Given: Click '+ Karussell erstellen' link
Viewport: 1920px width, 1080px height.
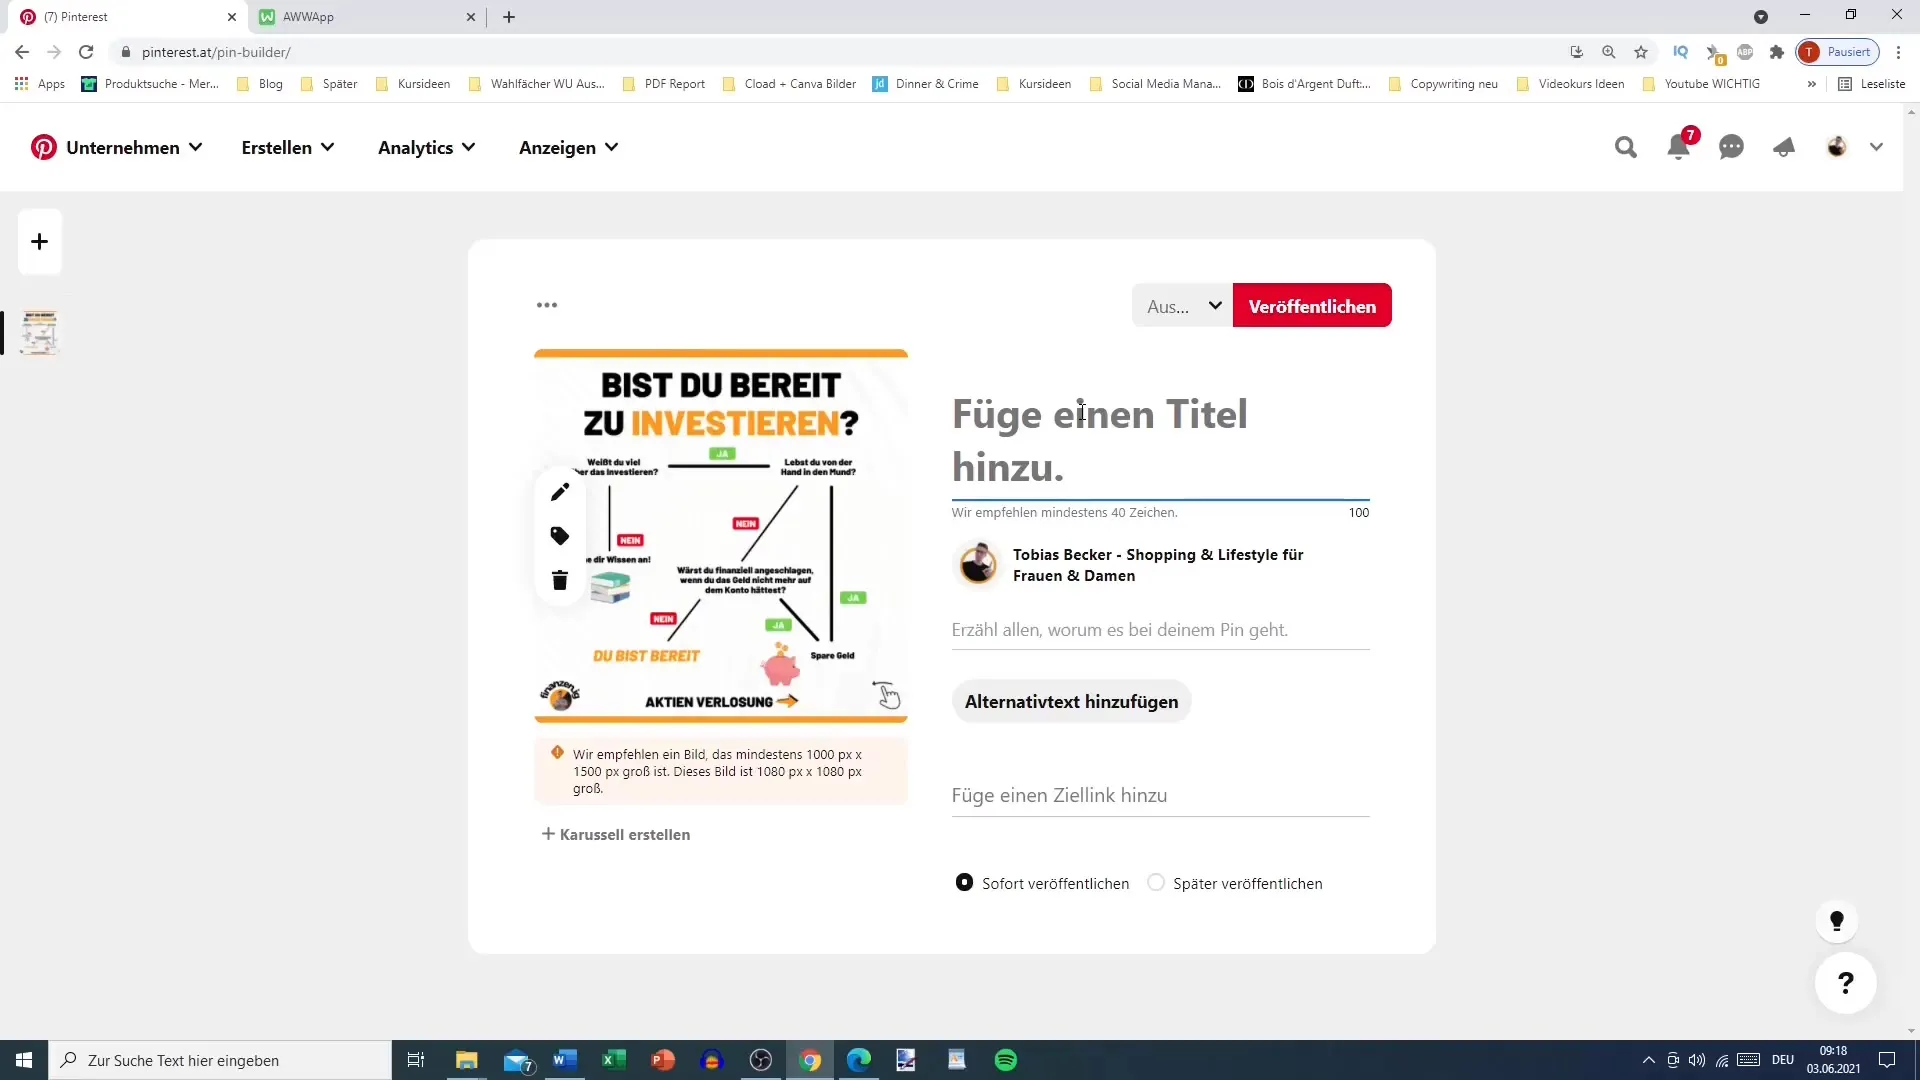Looking at the screenshot, I should tap(615, 833).
